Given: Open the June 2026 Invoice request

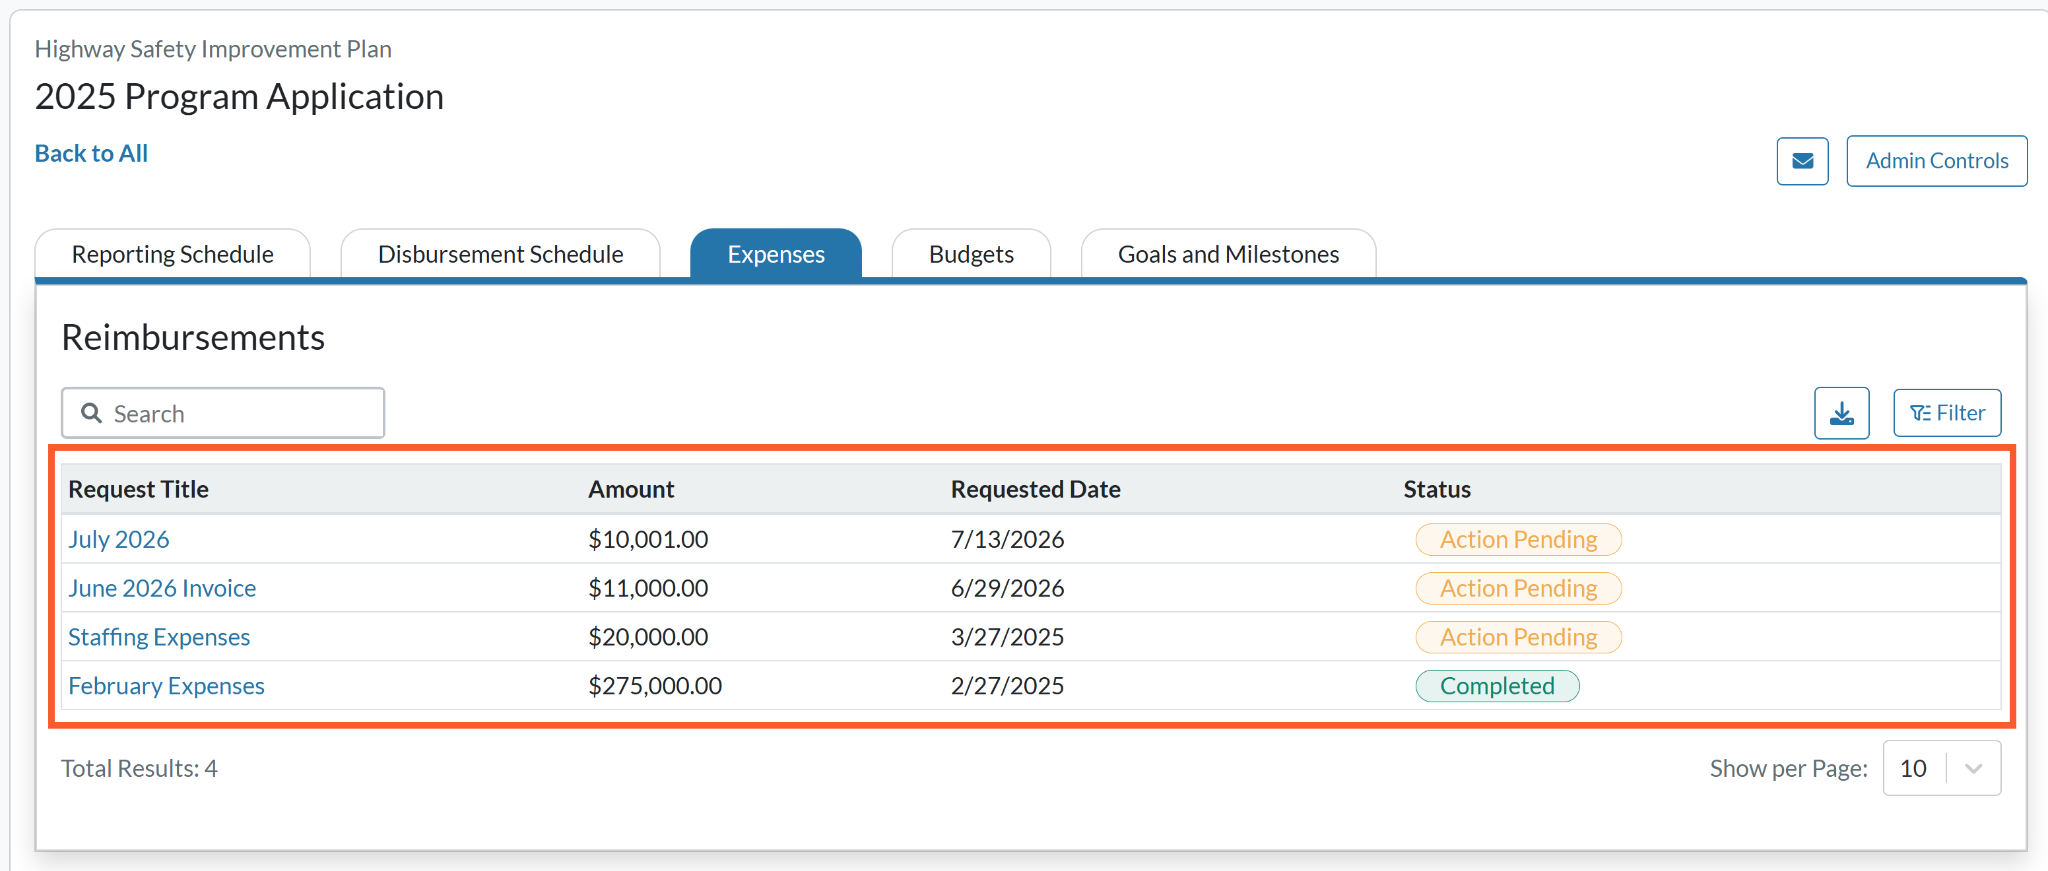Looking at the screenshot, I should click(x=162, y=588).
